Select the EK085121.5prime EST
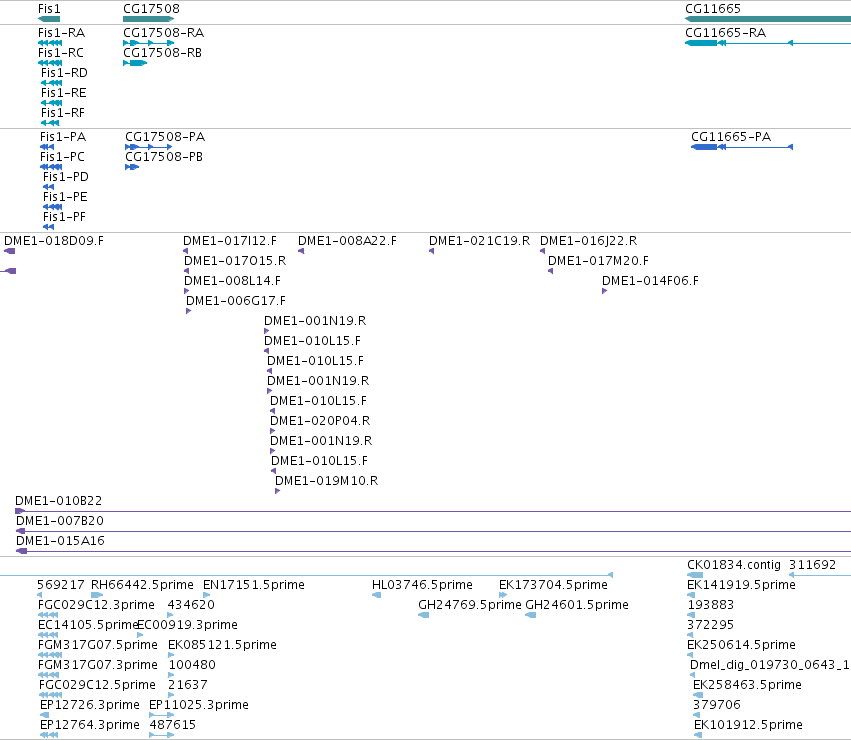The width and height of the screenshot is (851, 740). pyautogui.click(x=222, y=646)
